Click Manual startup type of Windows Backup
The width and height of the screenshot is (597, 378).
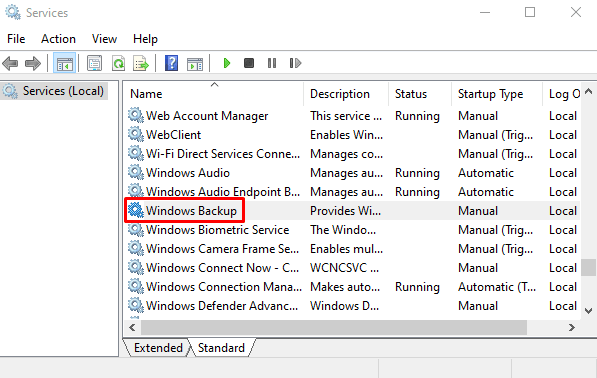(x=478, y=211)
